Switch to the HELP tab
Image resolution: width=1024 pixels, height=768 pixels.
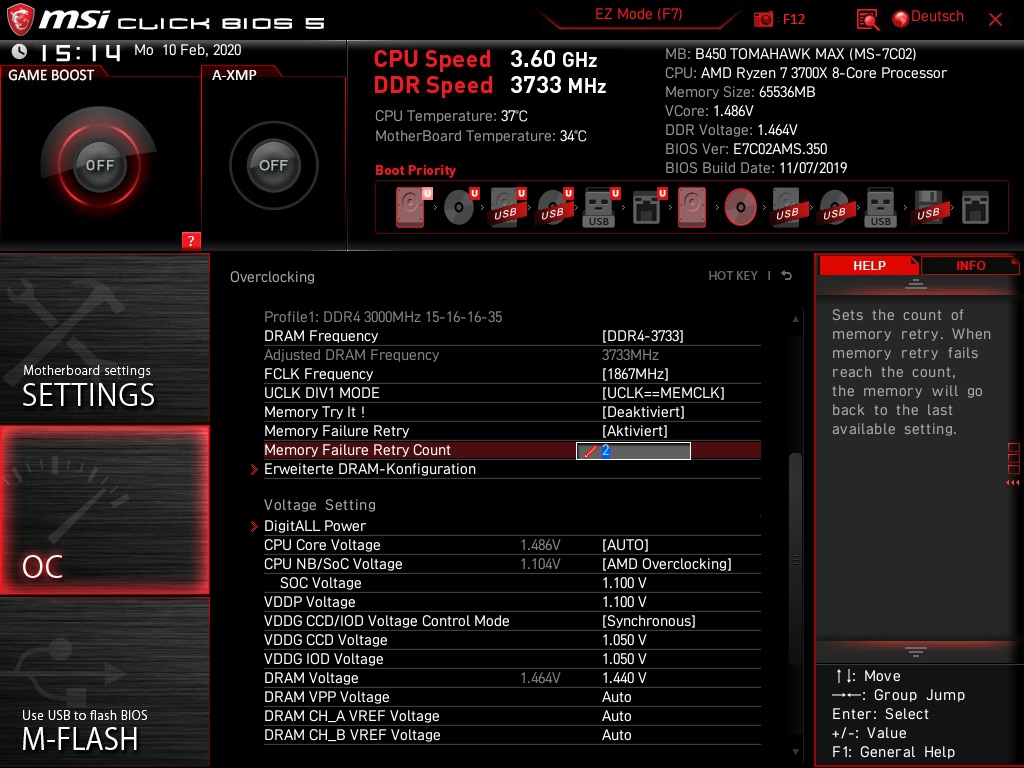coord(868,265)
